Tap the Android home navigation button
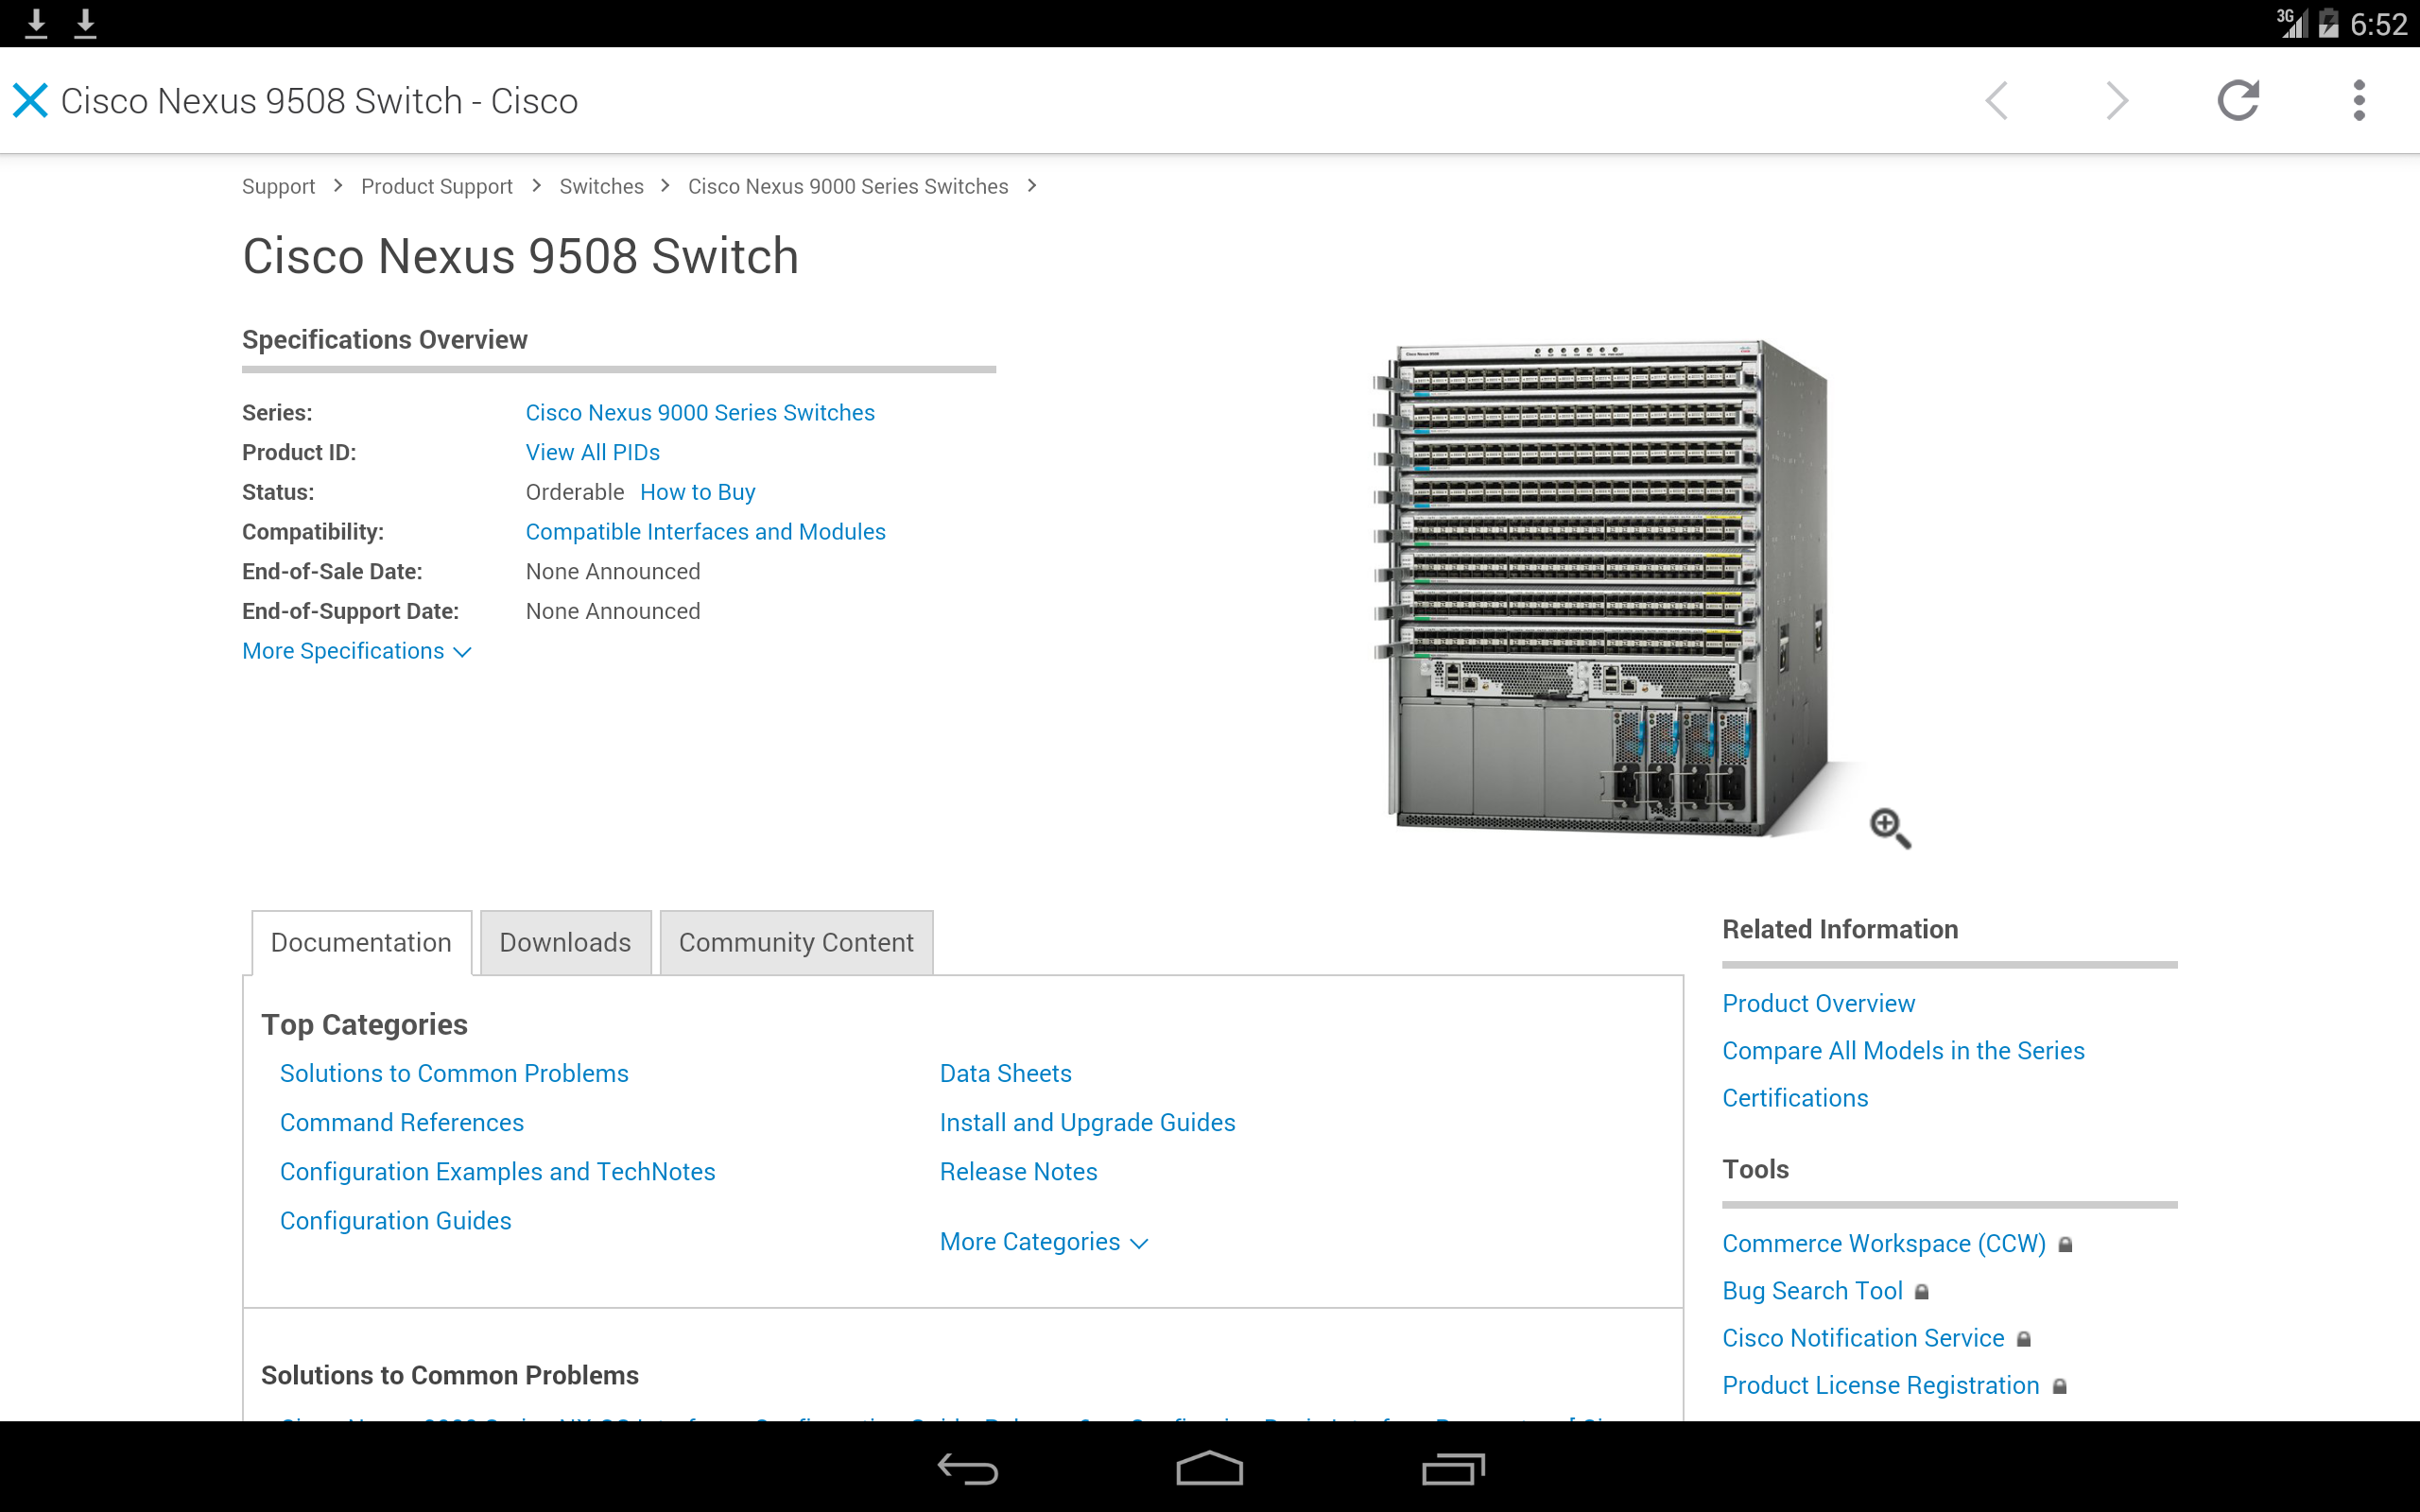 click(1209, 1468)
